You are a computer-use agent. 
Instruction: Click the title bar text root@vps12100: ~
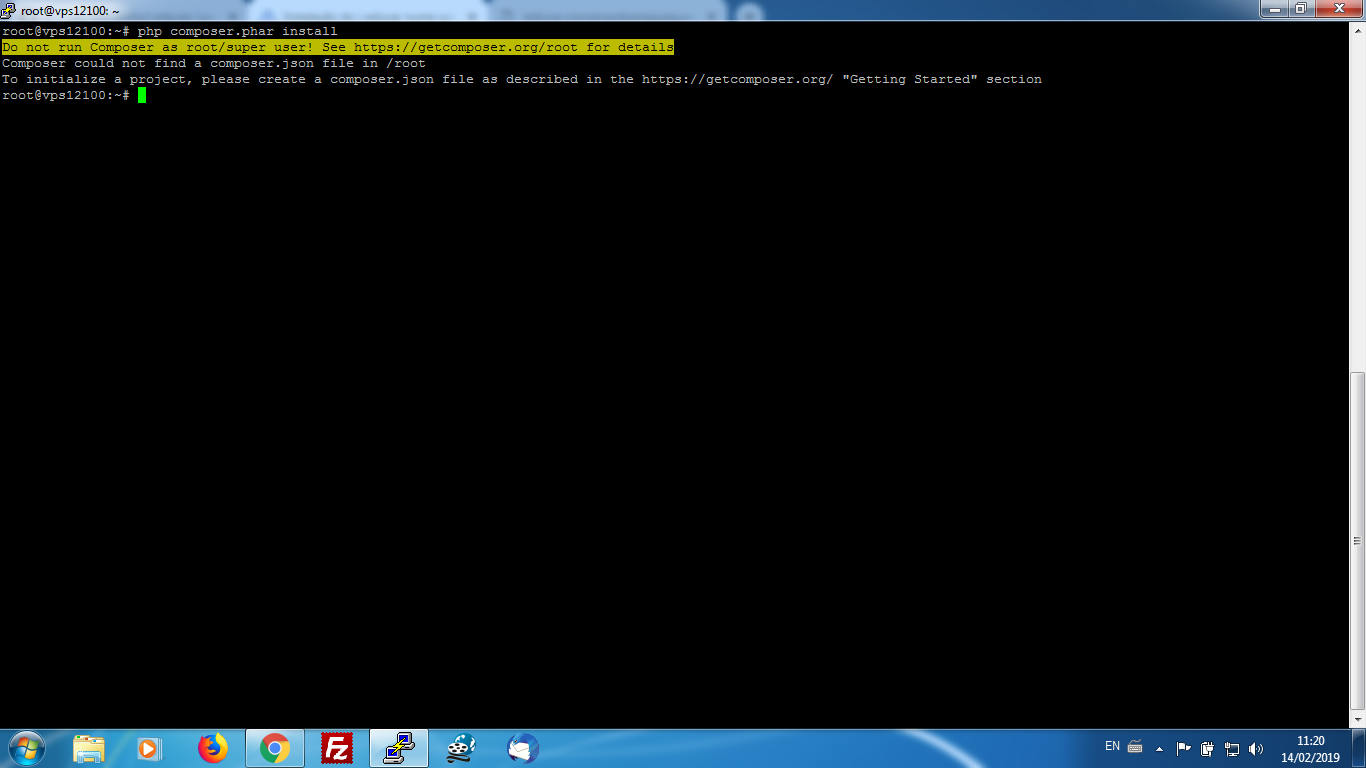pyautogui.click(x=70, y=11)
